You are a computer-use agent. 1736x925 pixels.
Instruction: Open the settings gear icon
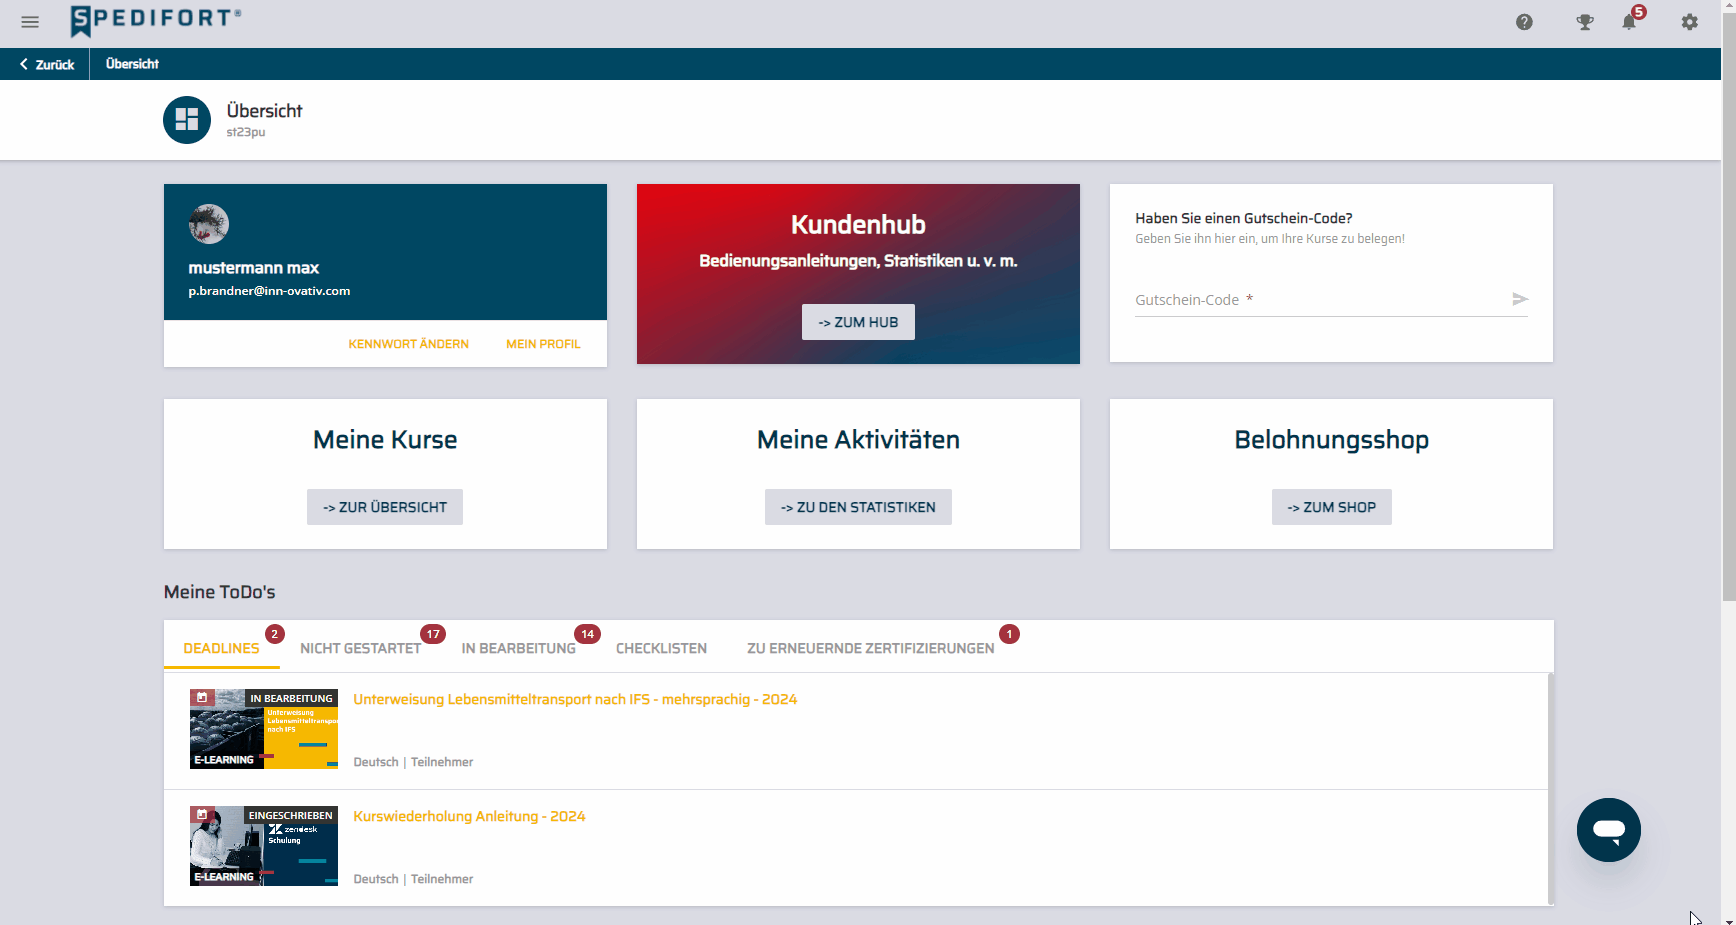click(1689, 22)
